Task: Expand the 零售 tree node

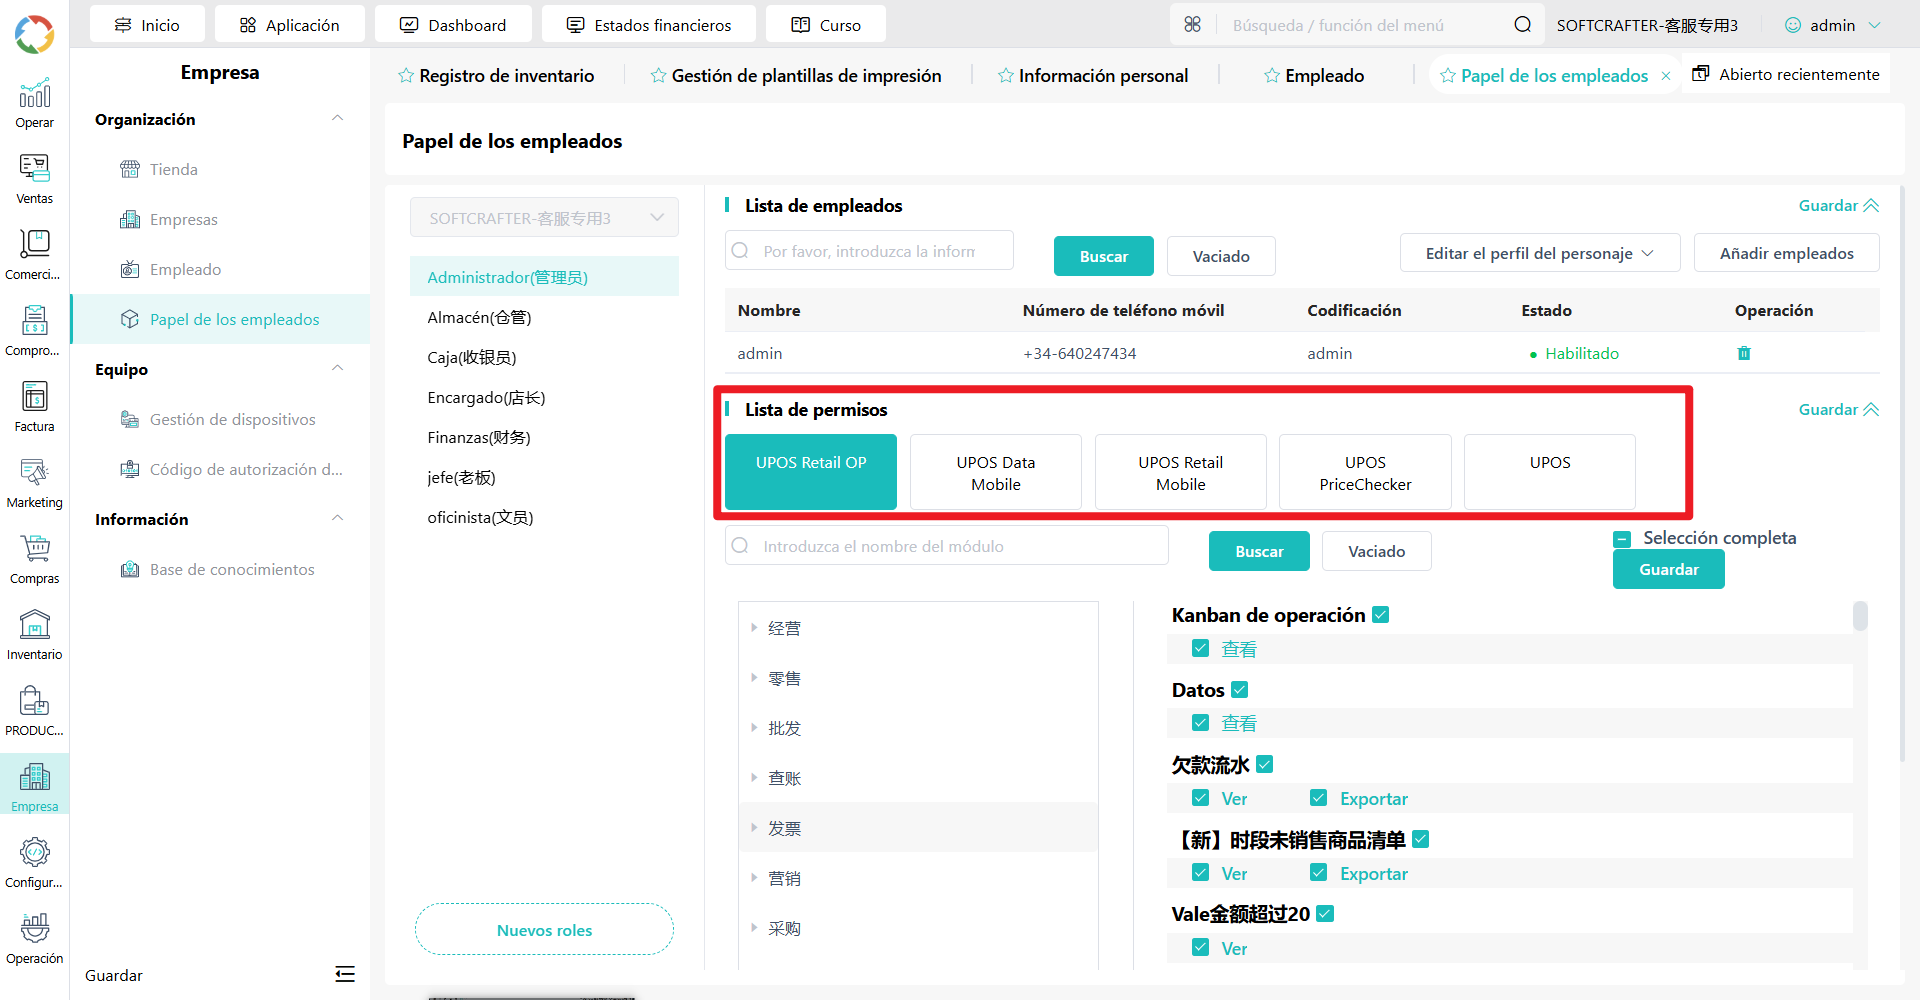Action: [754, 678]
